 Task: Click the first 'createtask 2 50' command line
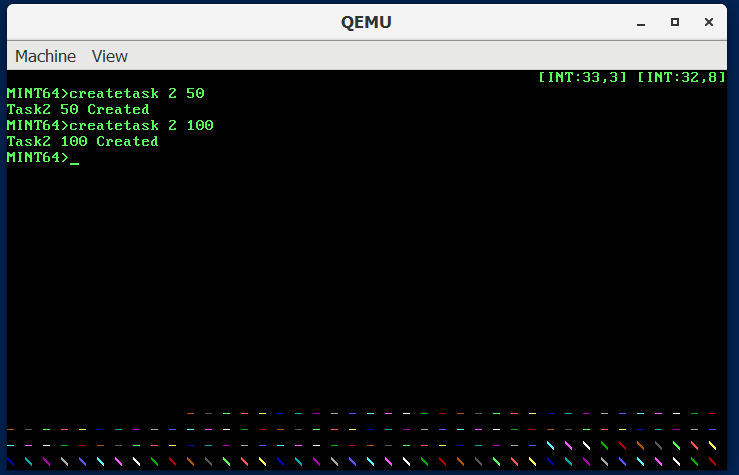click(x=105, y=93)
